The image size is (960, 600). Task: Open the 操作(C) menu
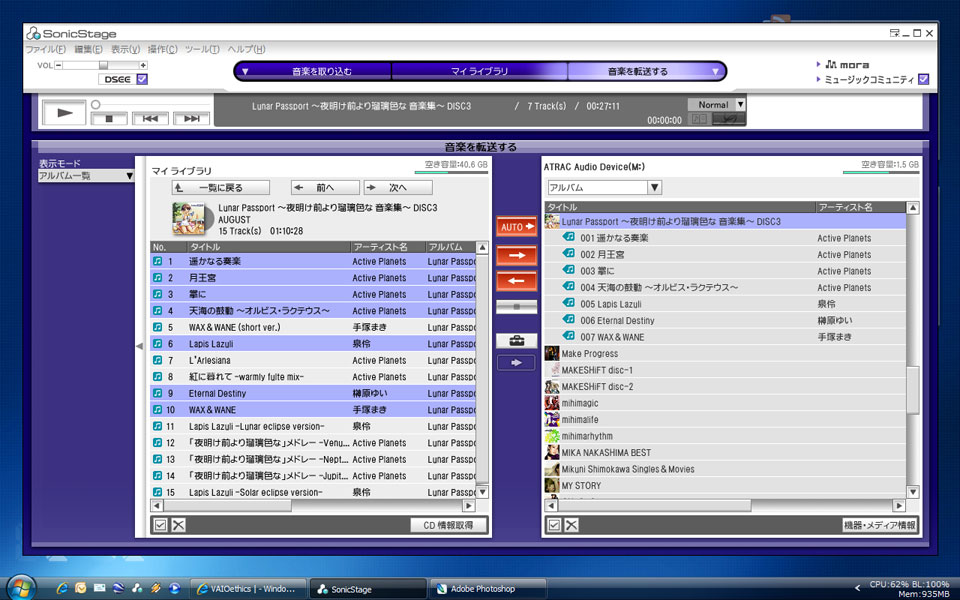point(163,50)
